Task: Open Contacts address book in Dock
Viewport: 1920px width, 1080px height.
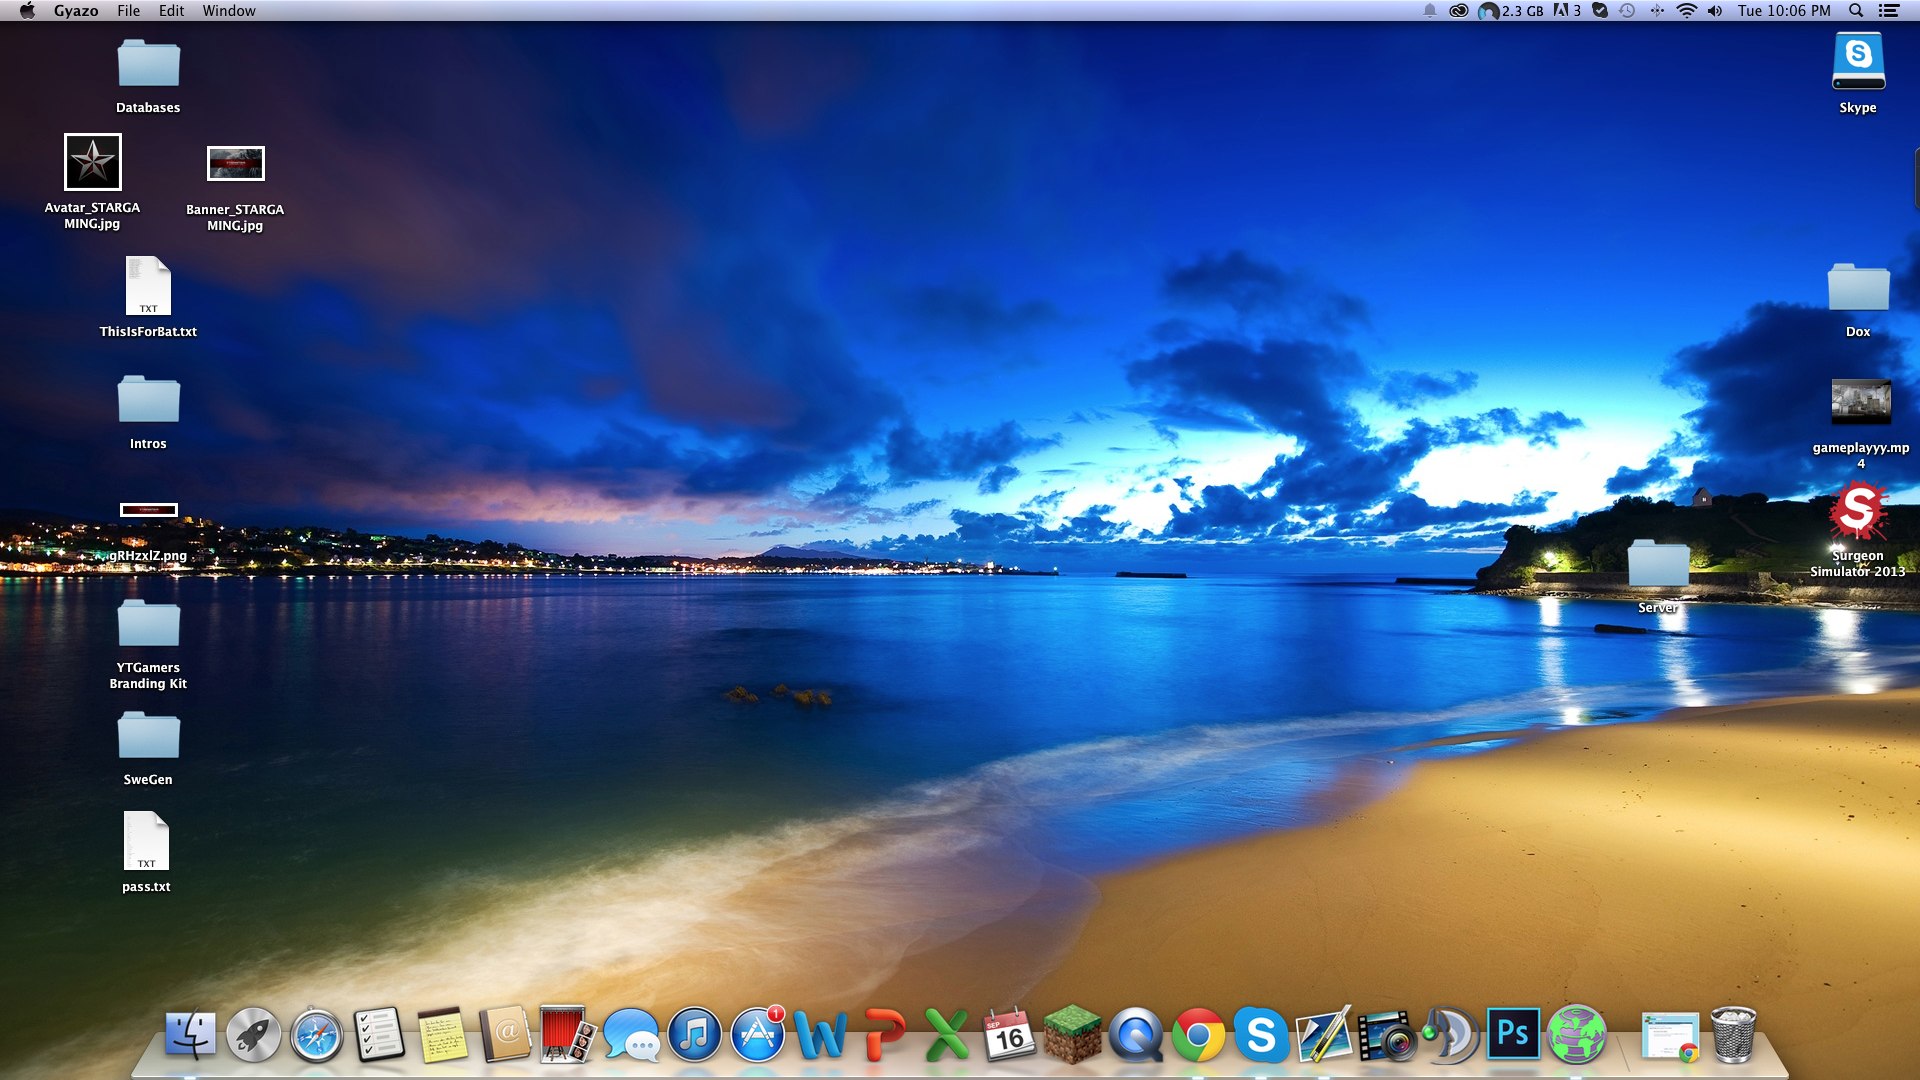Action: click(505, 1035)
